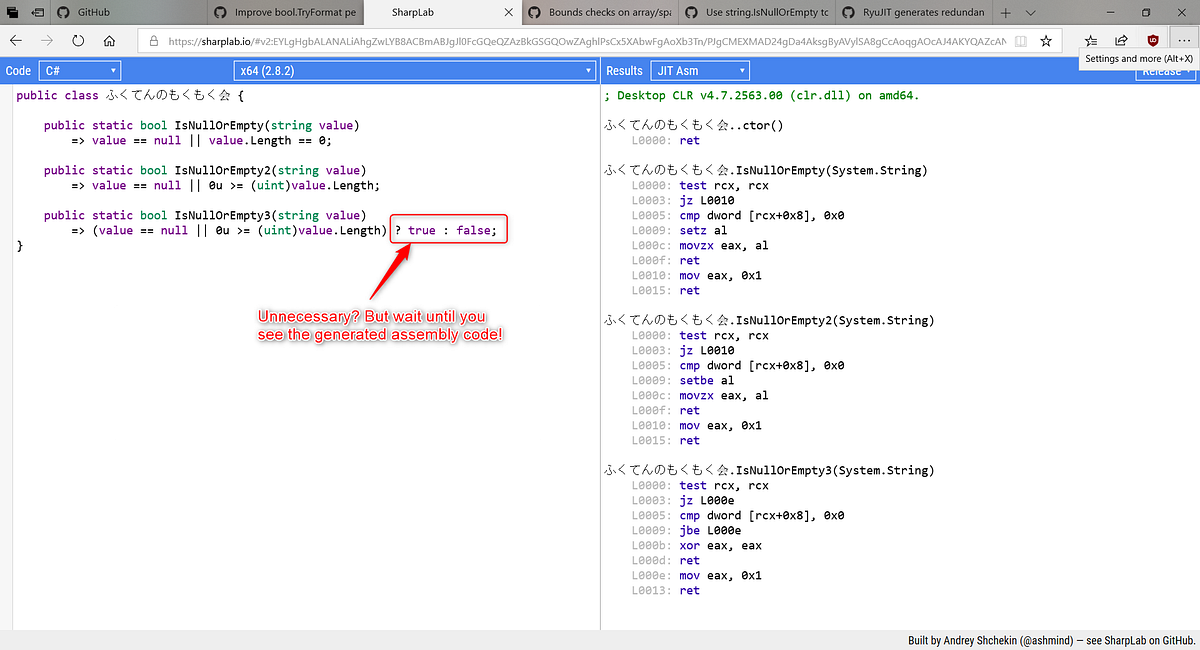This screenshot has width=1200, height=650.
Task: Toggle the uBlock Origin extension shield
Action: [1153, 40]
